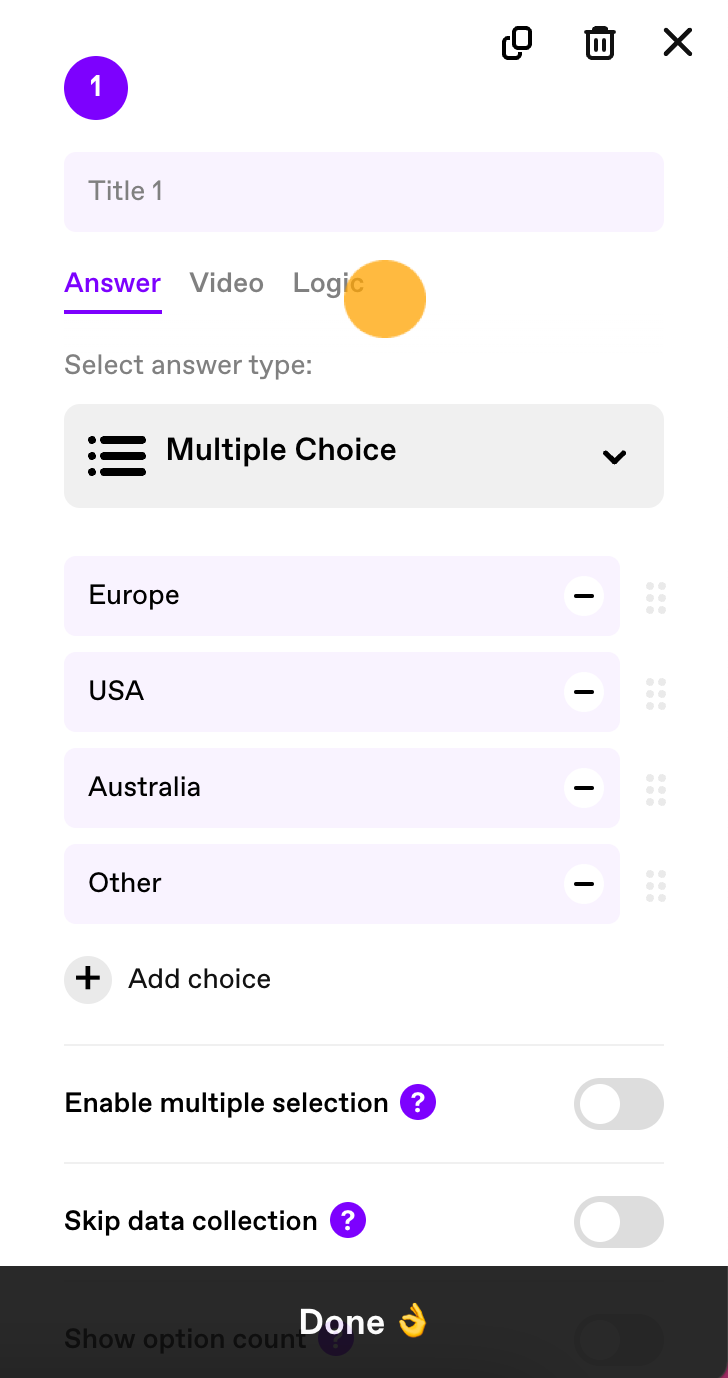
Task: Close the question editor panel
Action: pyautogui.click(x=678, y=42)
